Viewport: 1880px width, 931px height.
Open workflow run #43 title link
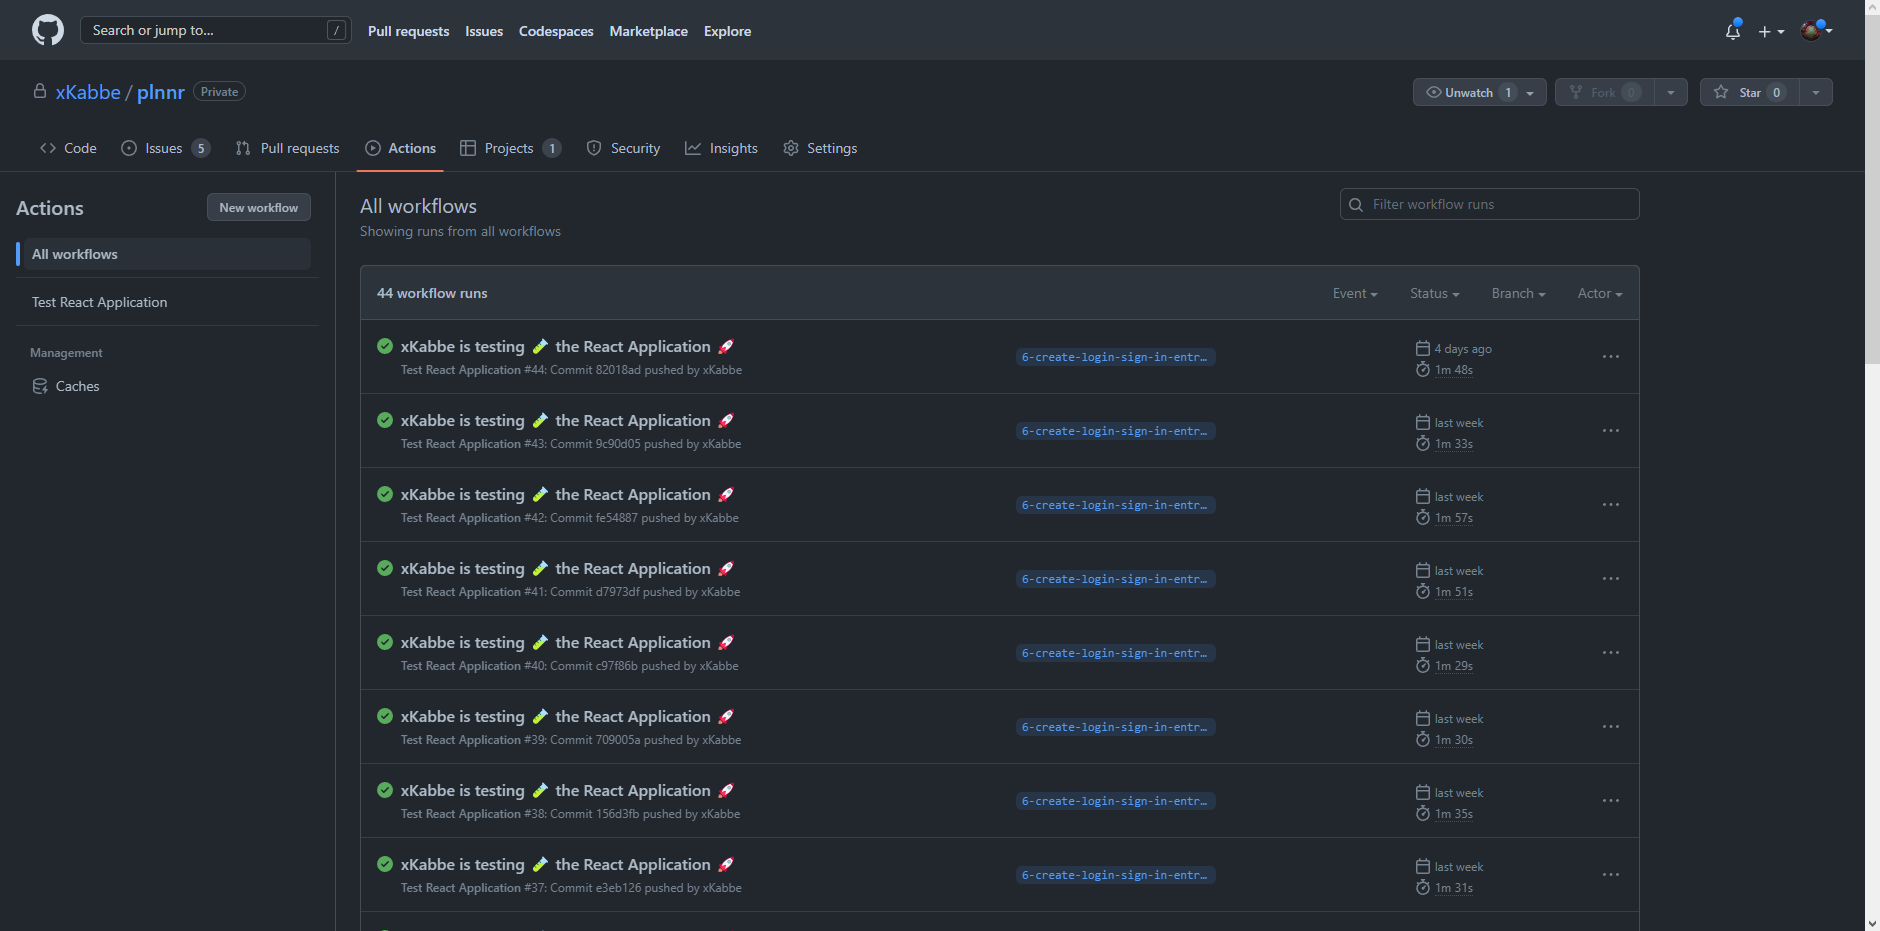coord(567,420)
